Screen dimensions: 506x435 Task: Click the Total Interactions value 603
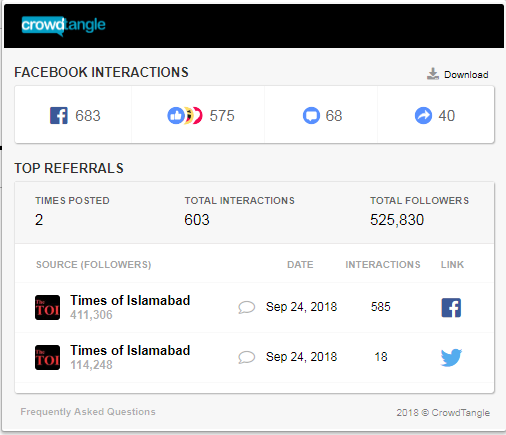197,220
